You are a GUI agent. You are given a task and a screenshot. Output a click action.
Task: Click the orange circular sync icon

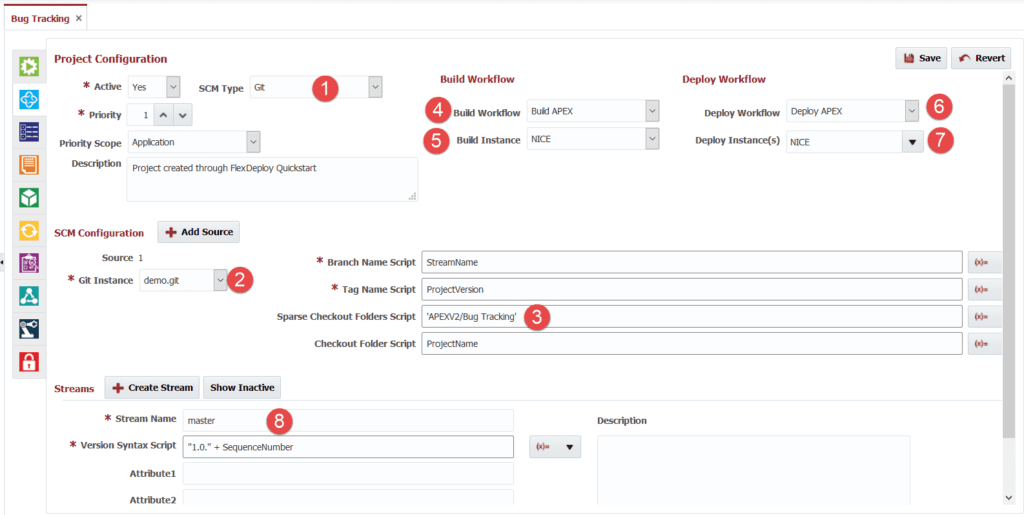tap(29, 230)
